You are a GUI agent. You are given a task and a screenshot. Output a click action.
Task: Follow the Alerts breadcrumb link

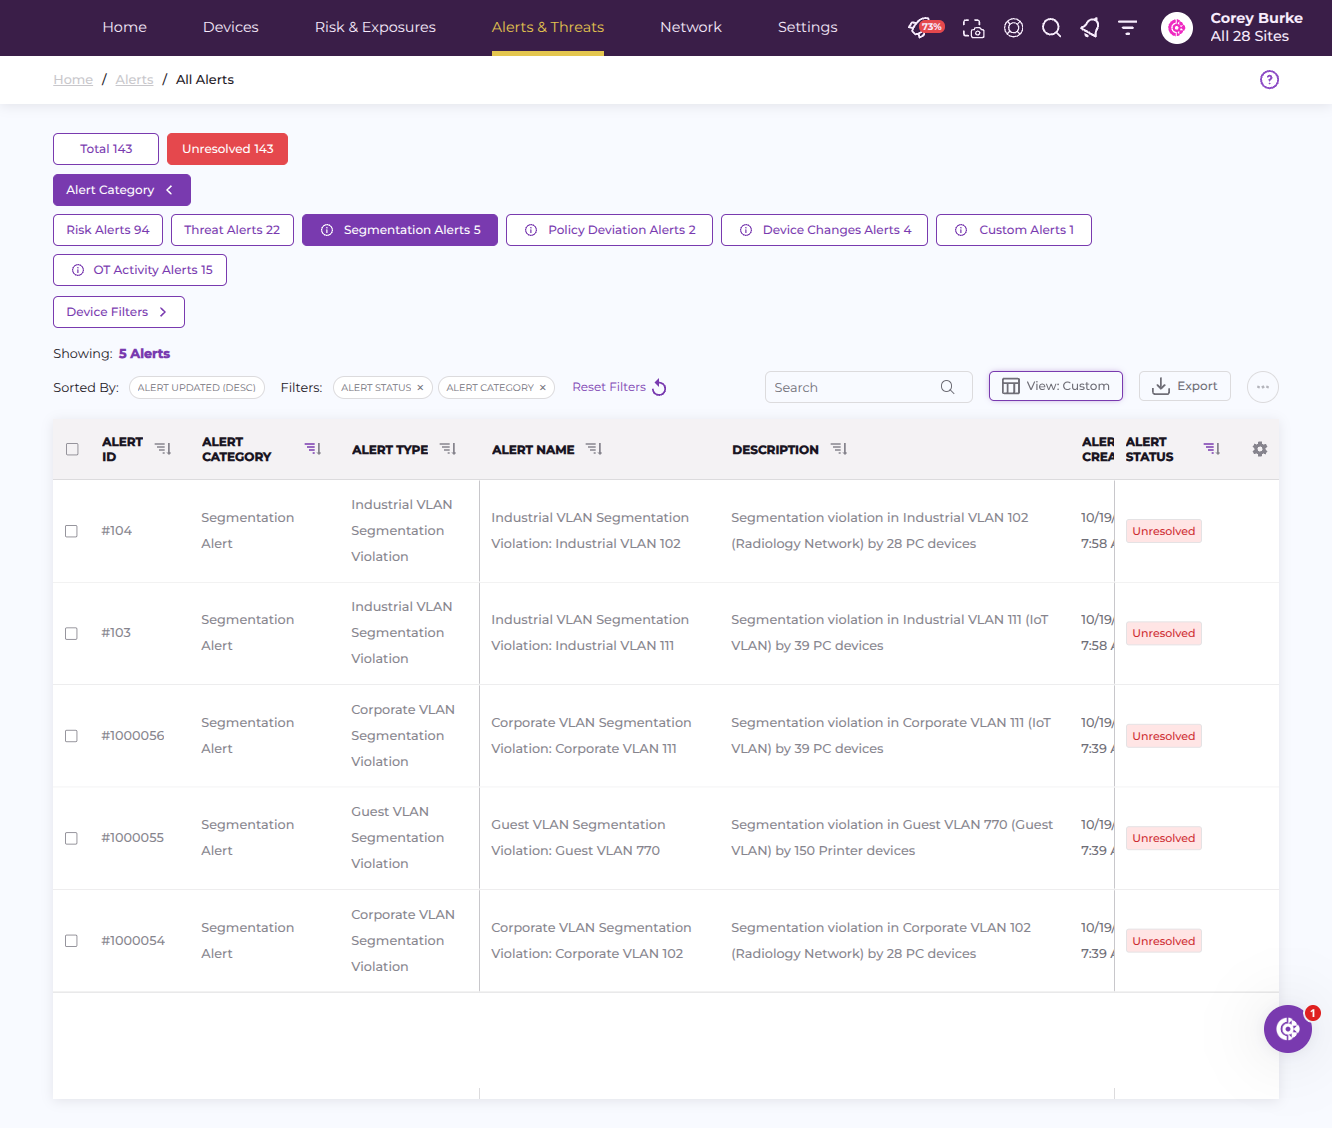134,80
